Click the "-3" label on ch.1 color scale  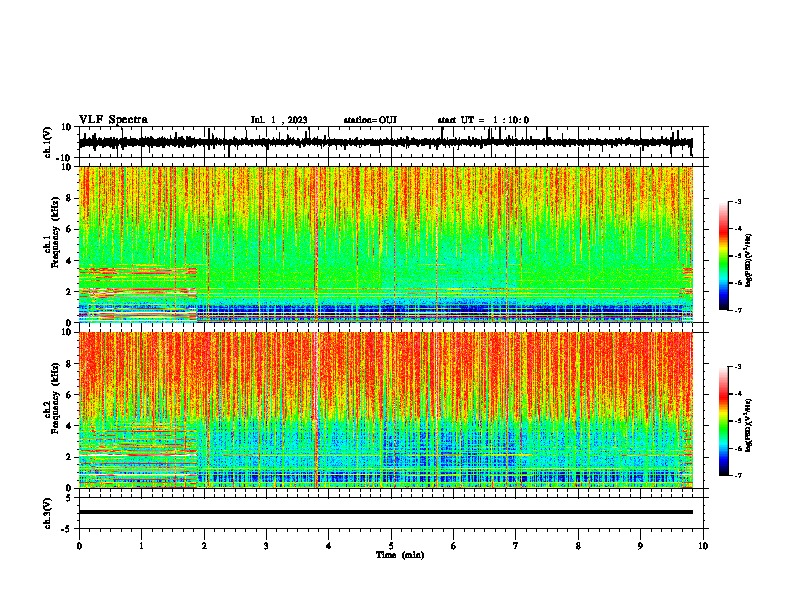(x=737, y=202)
